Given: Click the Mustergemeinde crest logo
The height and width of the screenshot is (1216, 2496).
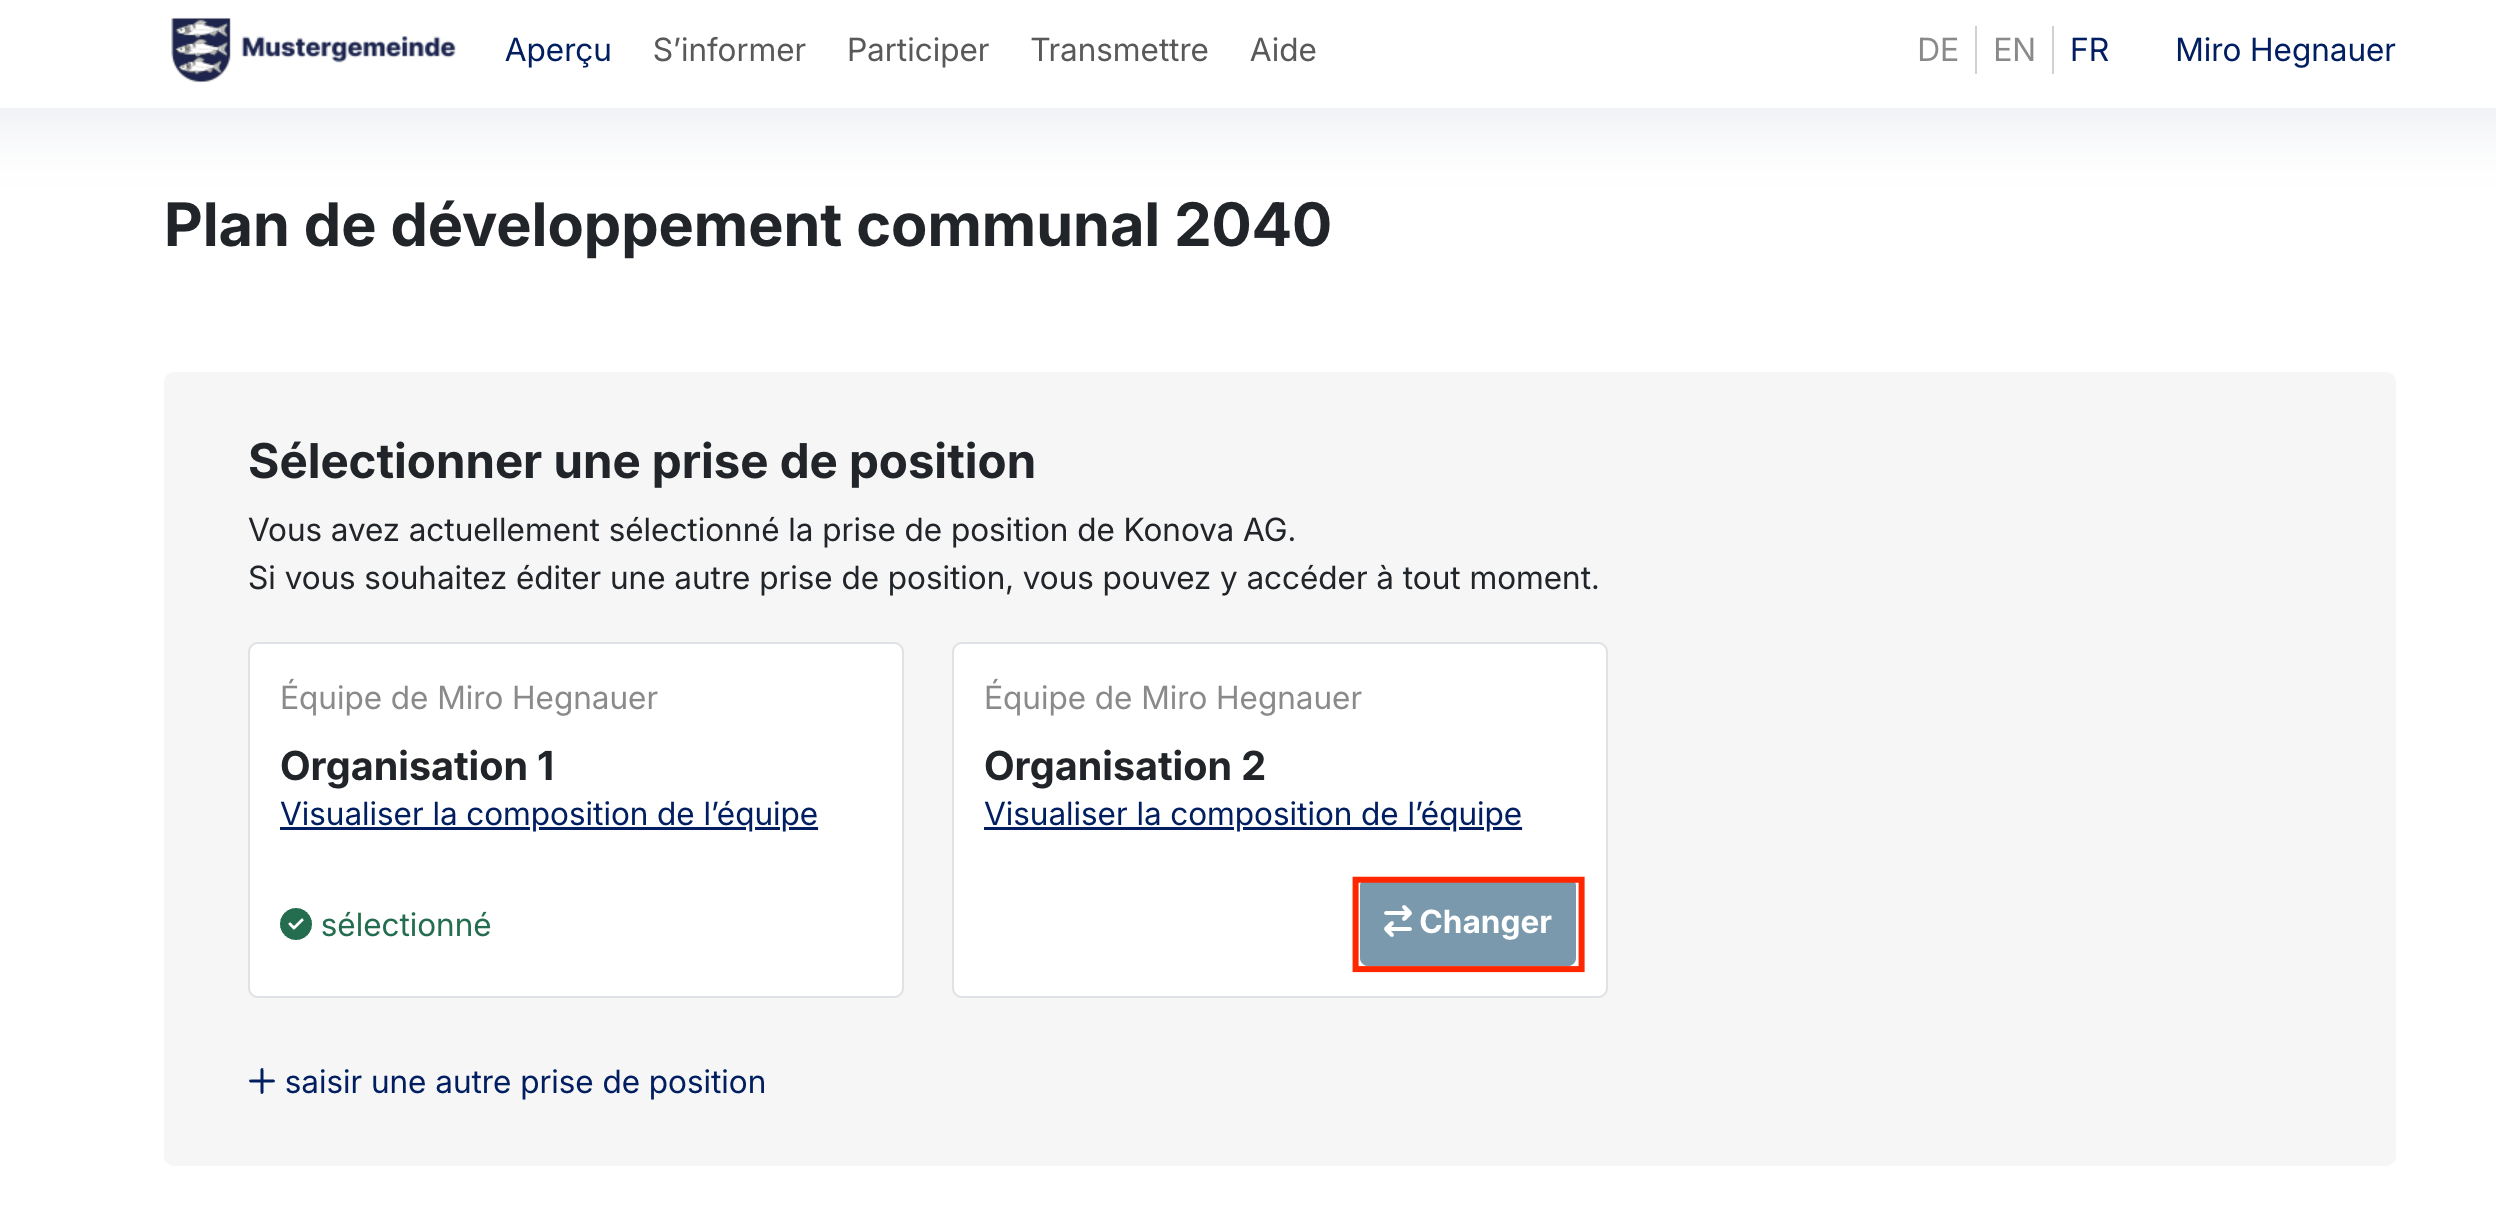Looking at the screenshot, I should click(x=201, y=49).
